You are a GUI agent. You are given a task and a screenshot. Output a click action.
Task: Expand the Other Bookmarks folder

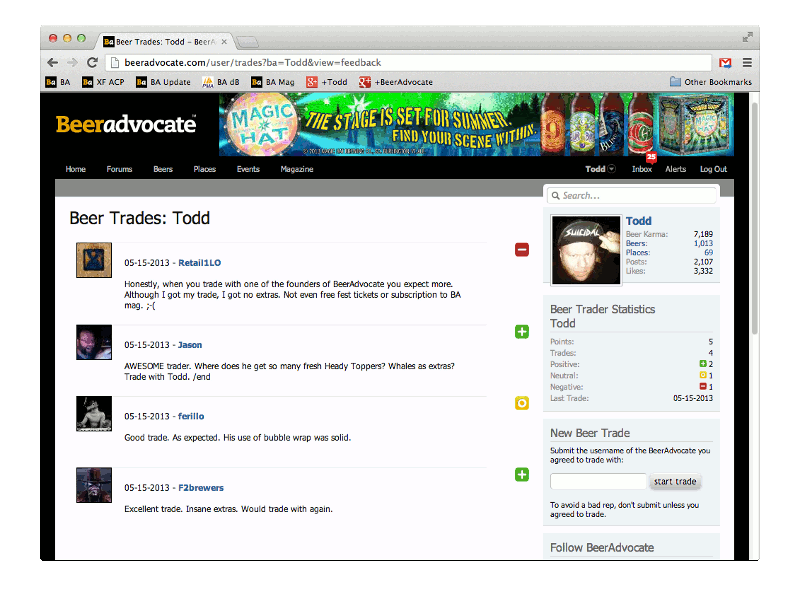711,82
